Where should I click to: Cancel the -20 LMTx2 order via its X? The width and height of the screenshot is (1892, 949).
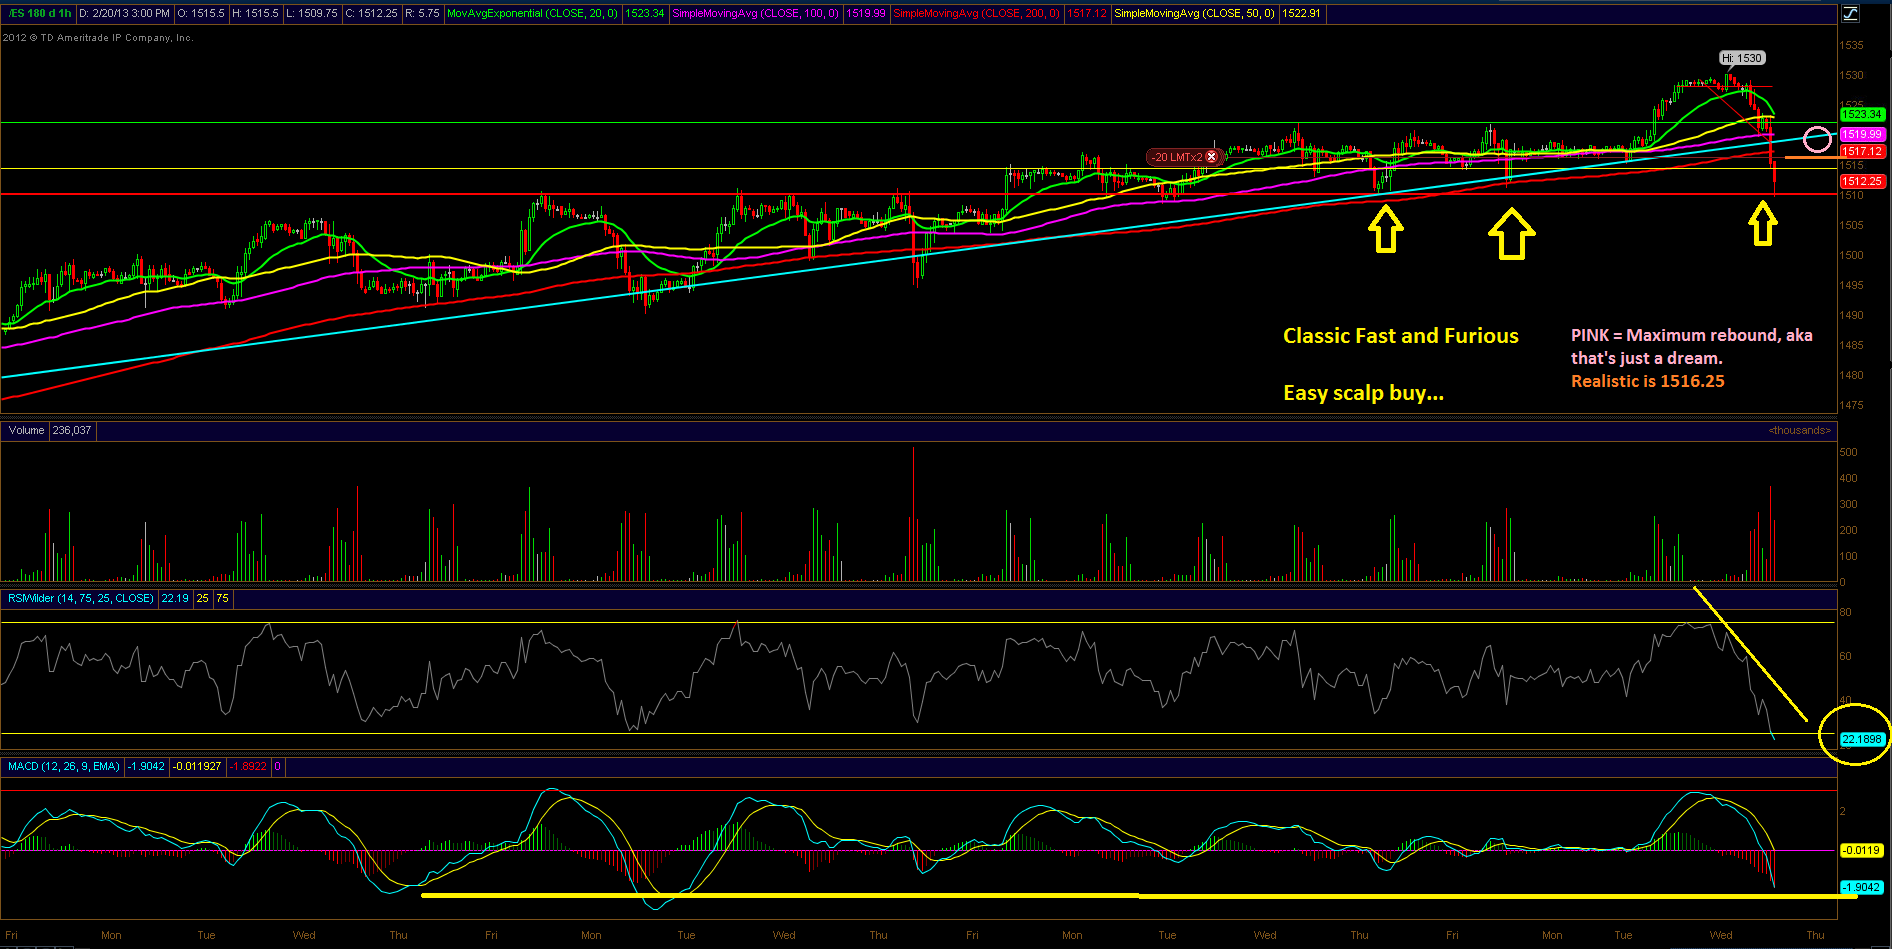click(1212, 157)
